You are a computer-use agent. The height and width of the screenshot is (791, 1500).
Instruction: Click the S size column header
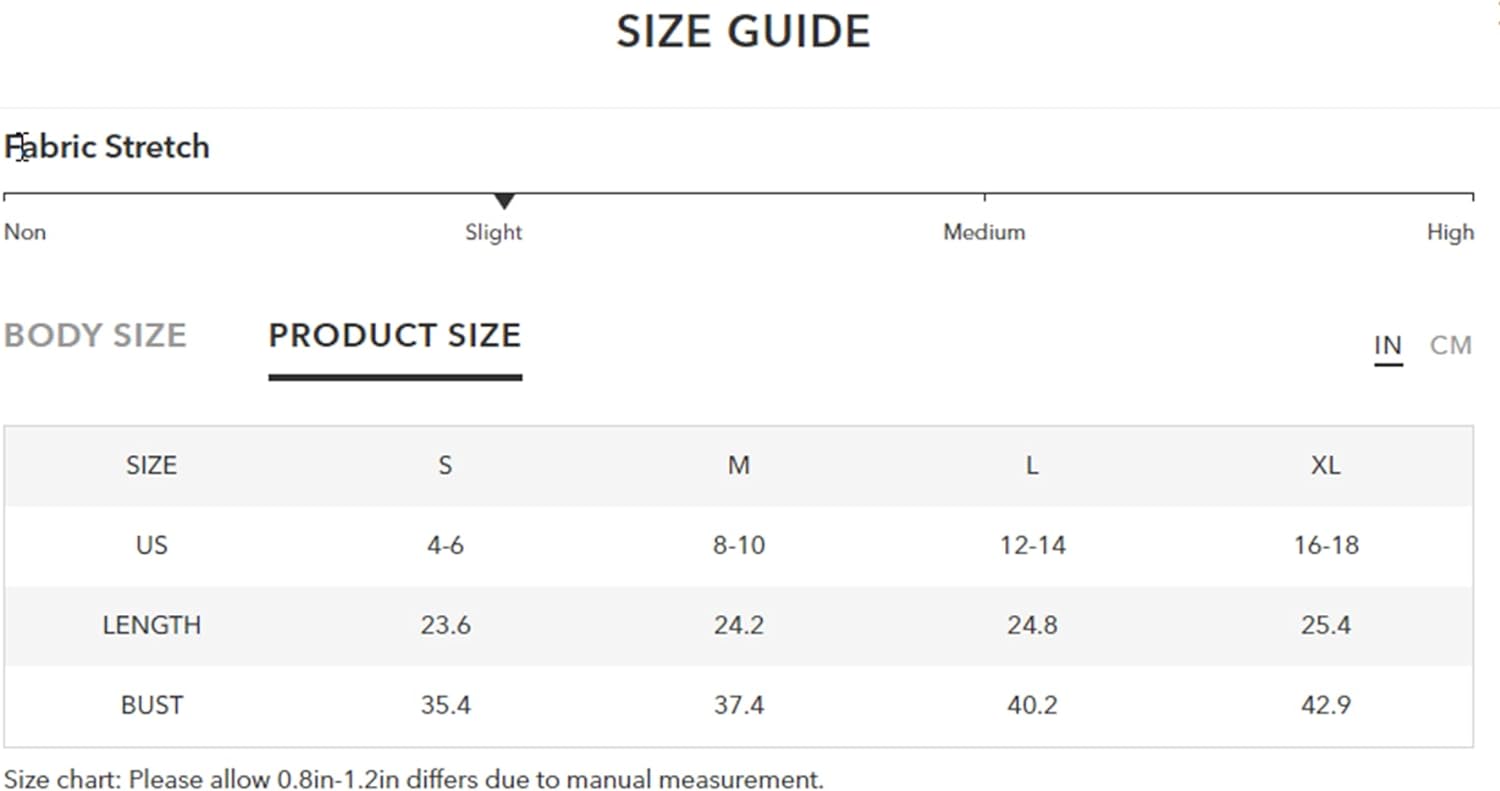[x=445, y=465]
